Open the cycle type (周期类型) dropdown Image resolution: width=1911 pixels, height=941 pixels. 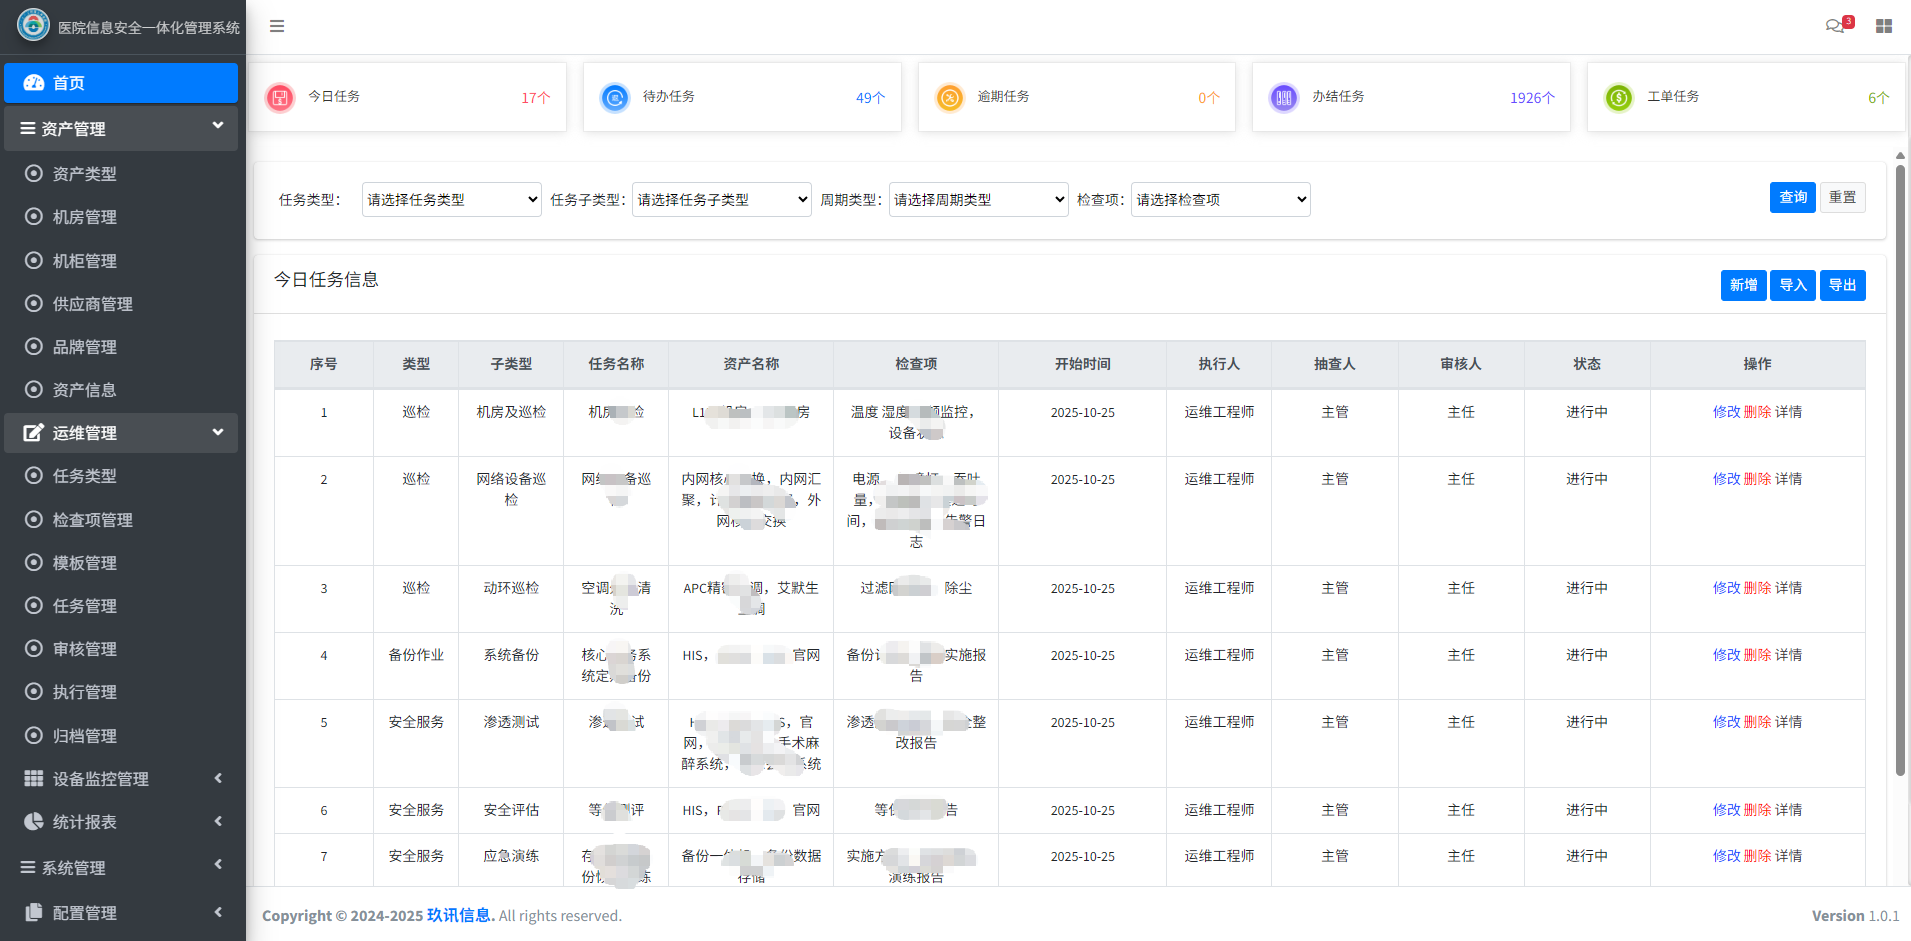(x=978, y=200)
